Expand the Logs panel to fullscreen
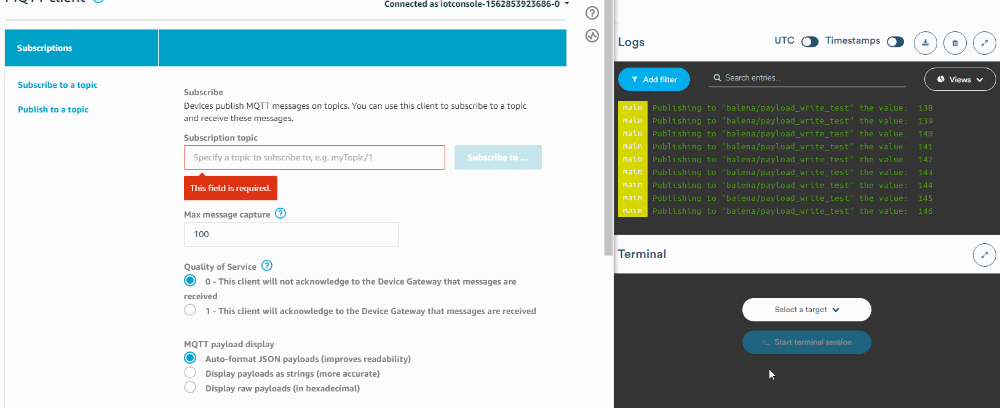The height and width of the screenshot is (408, 1000). pyautogui.click(x=984, y=42)
